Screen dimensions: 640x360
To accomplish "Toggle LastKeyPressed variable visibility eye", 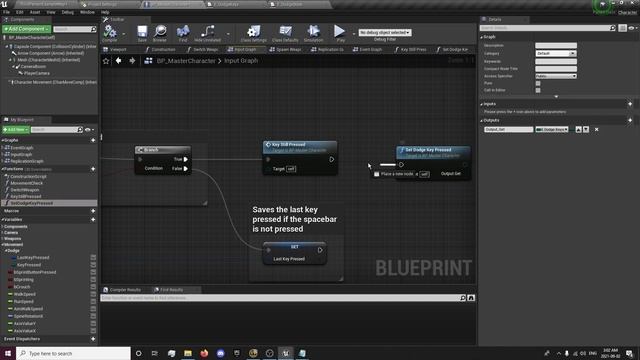I will click(x=93, y=258).
